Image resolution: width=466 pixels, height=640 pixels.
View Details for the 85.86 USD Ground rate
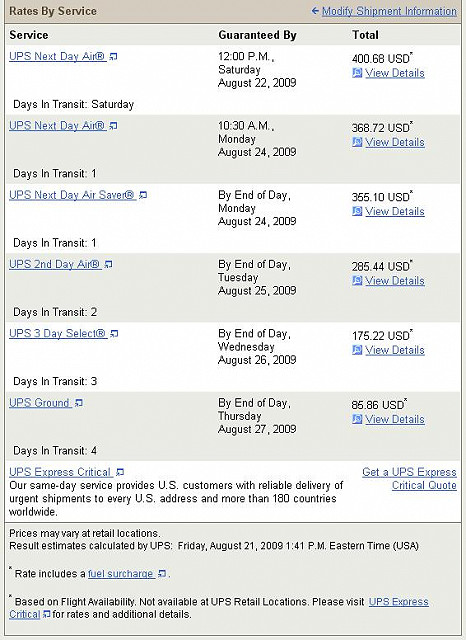tap(395, 419)
